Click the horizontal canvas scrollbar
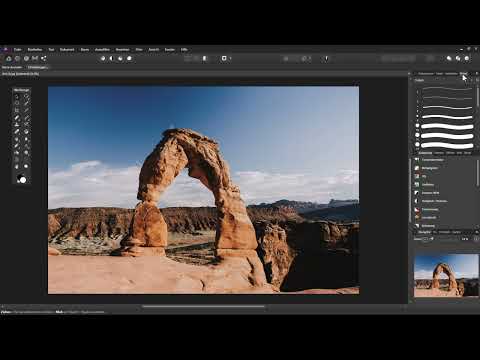This screenshot has height=360, width=480. point(203,306)
